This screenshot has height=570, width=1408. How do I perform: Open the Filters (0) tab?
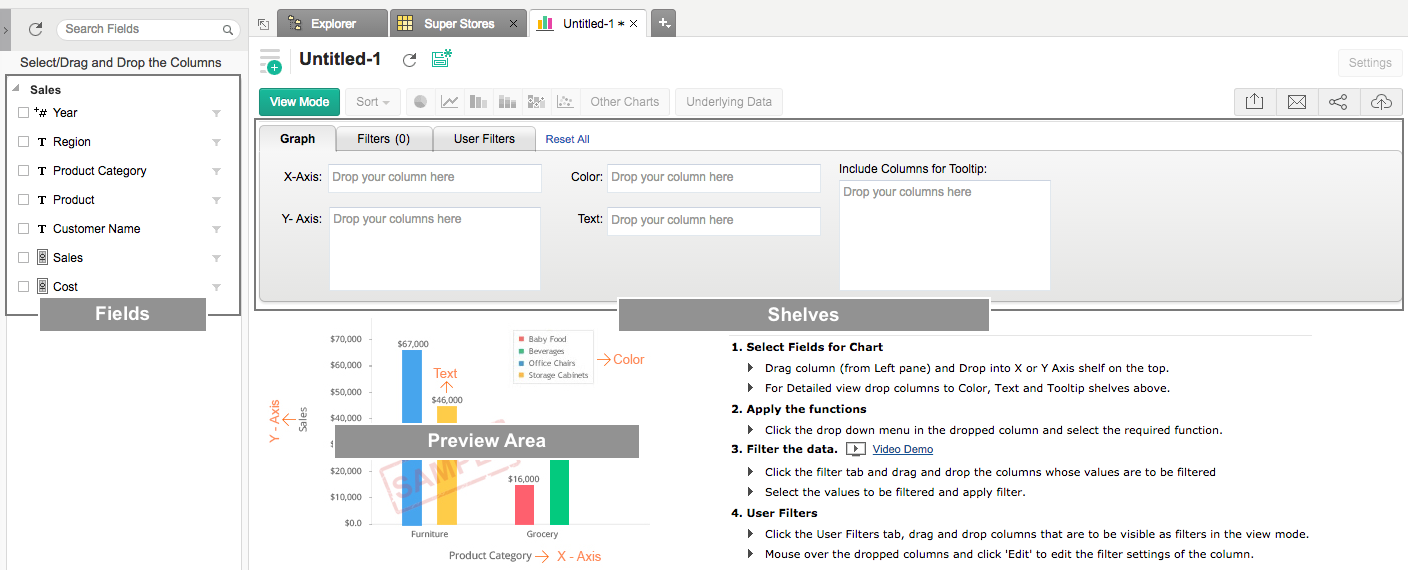pyautogui.click(x=384, y=139)
